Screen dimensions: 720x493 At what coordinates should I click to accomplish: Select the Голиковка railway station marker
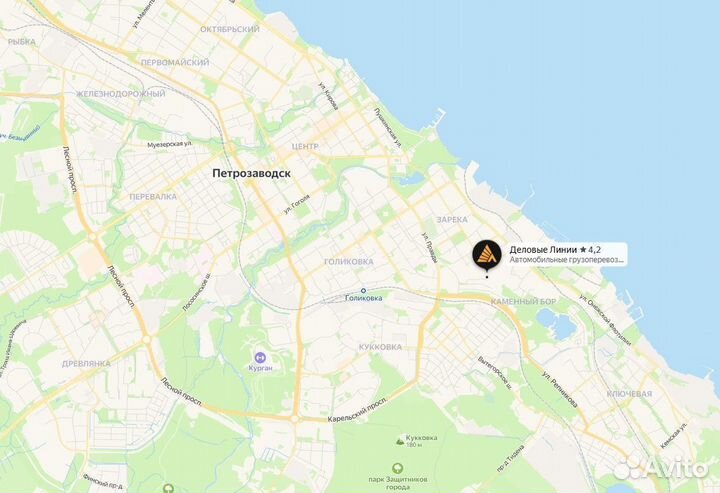[x=363, y=291]
